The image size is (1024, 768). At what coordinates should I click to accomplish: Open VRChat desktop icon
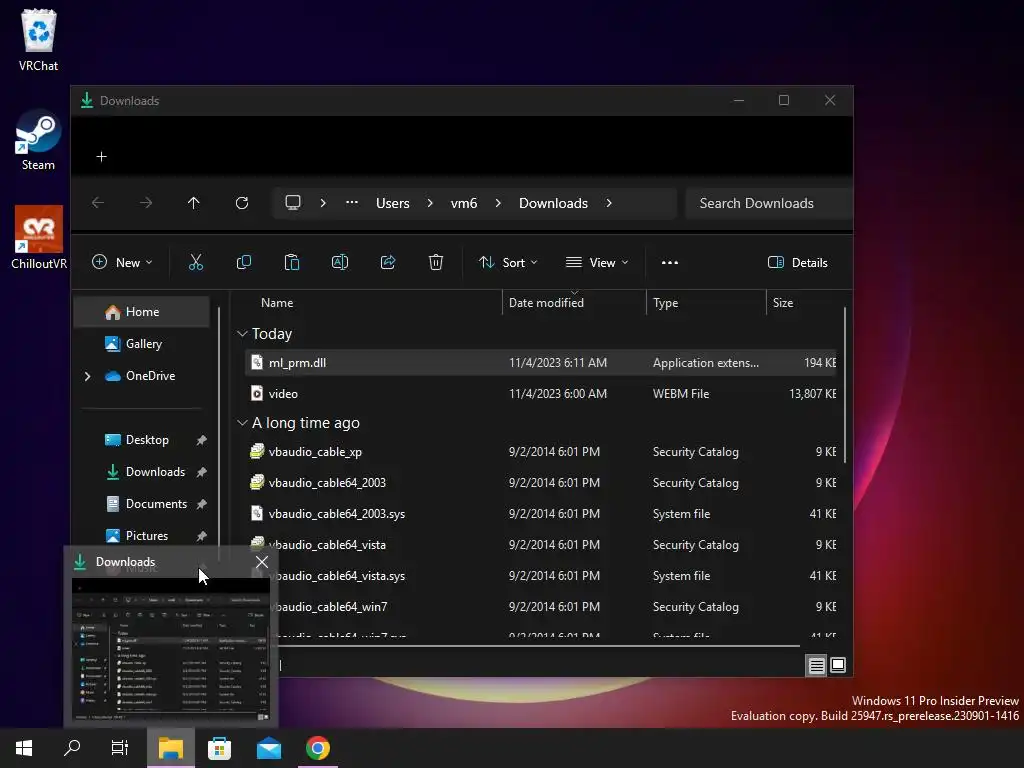click(x=39, y=40)
